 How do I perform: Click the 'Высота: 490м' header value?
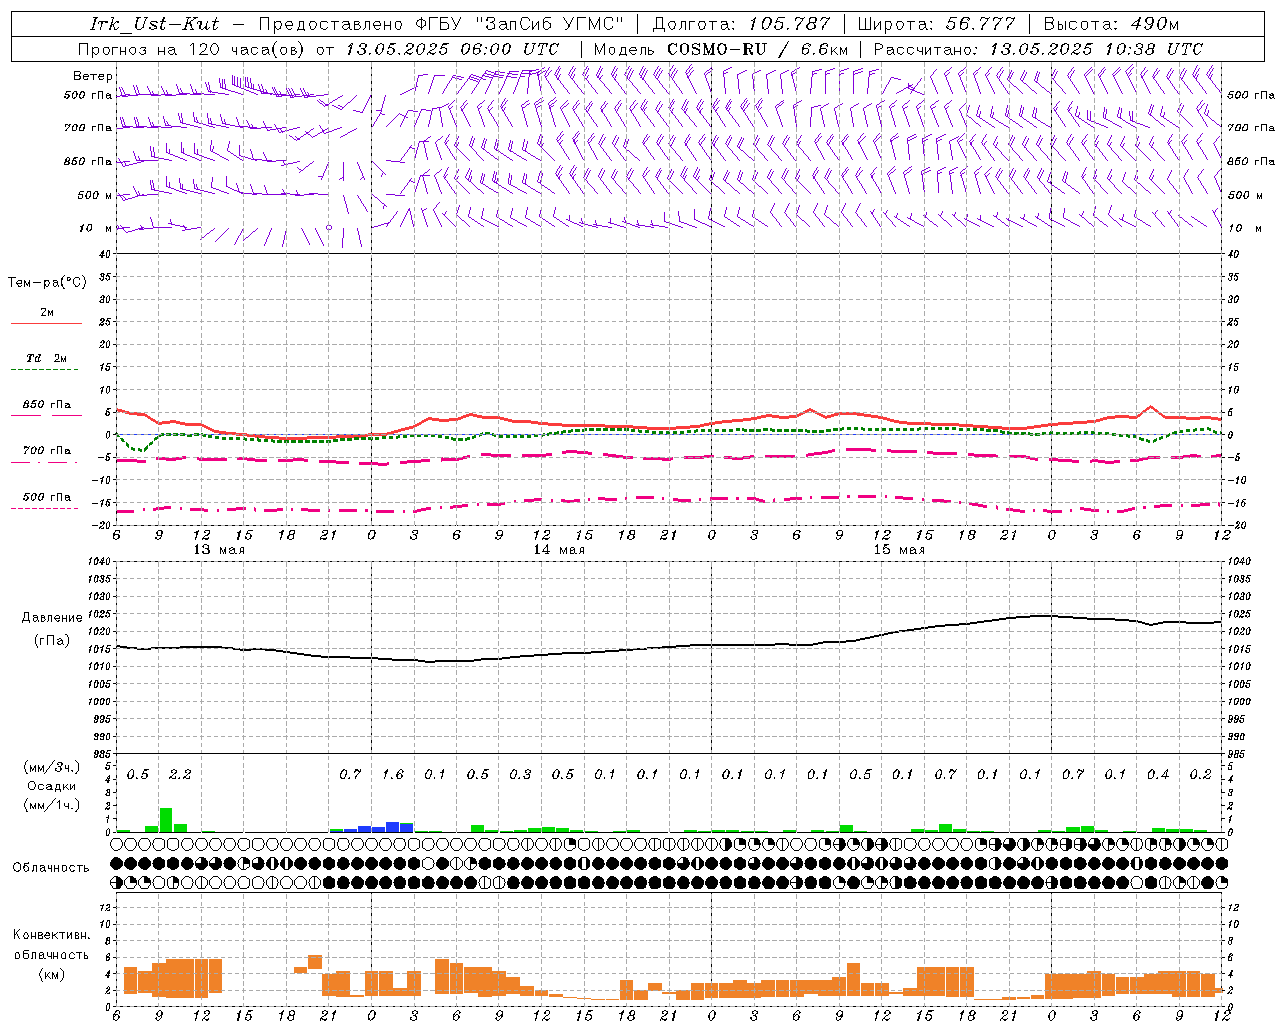[x=1111, y=24]
